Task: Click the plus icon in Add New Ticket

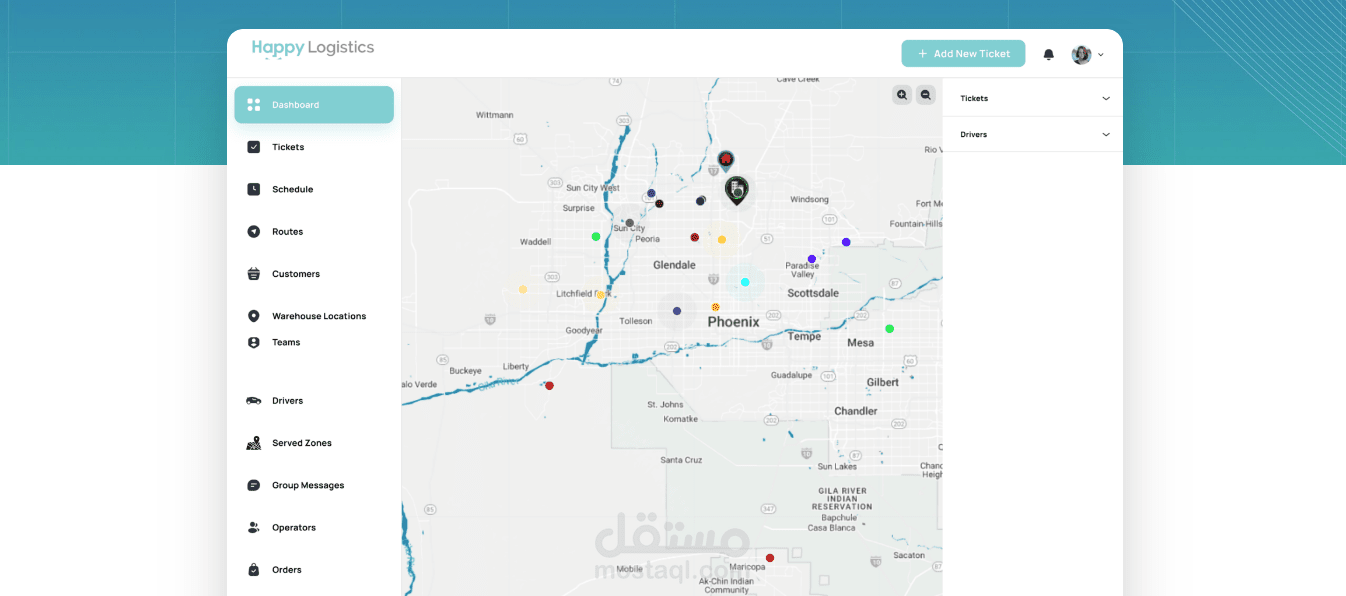Action: point(922,54)
